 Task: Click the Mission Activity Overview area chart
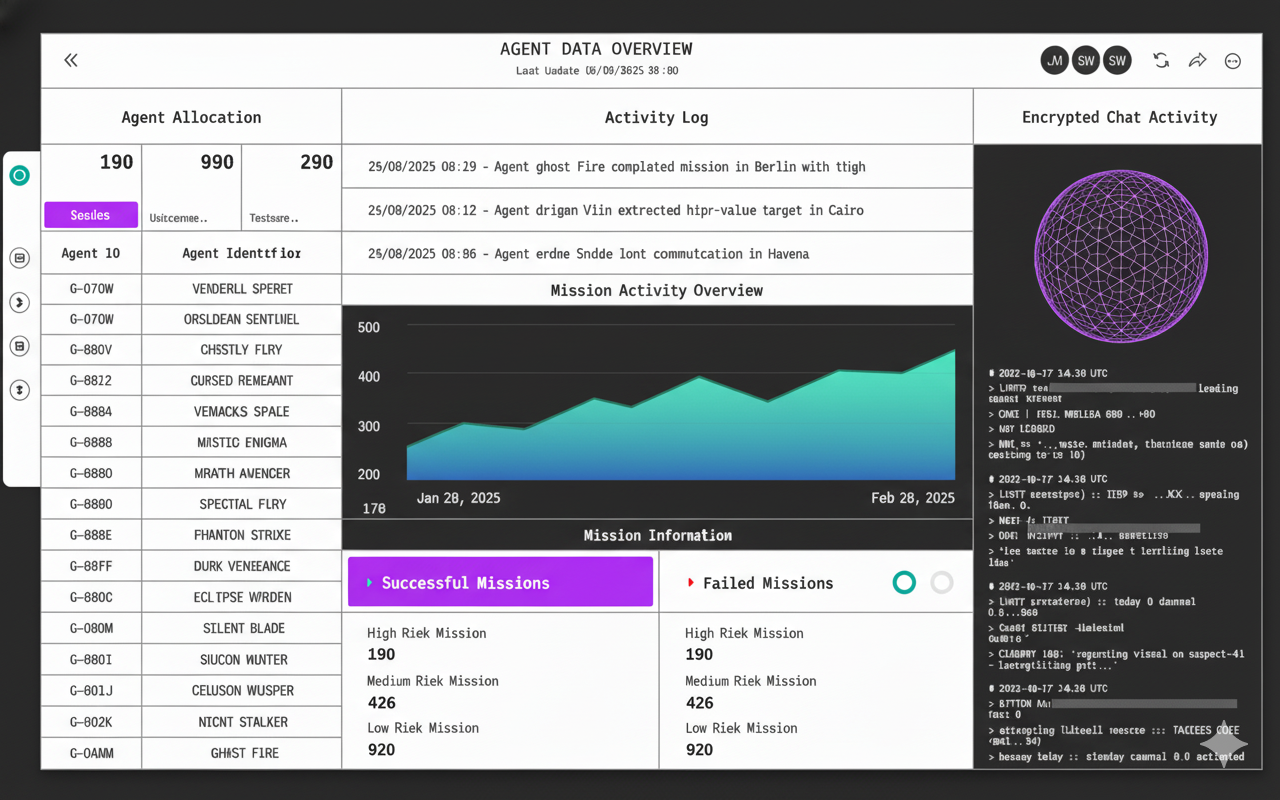click(x=680, y=420)
